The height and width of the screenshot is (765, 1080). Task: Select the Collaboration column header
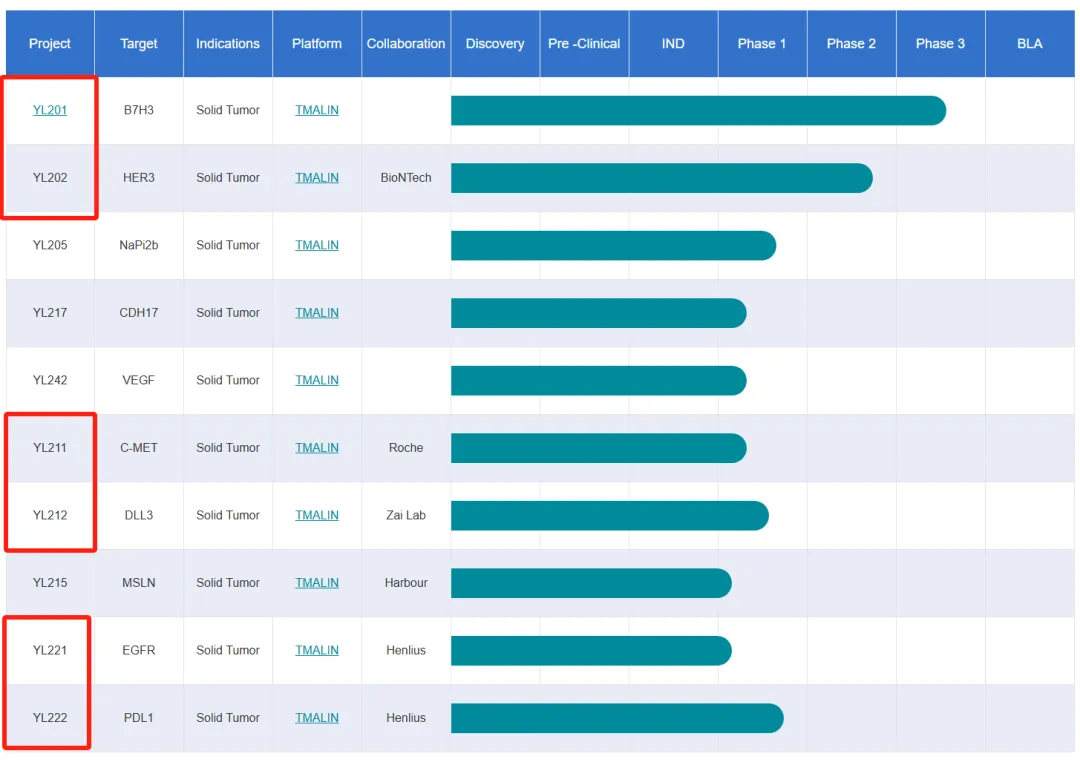coord(406,44)
